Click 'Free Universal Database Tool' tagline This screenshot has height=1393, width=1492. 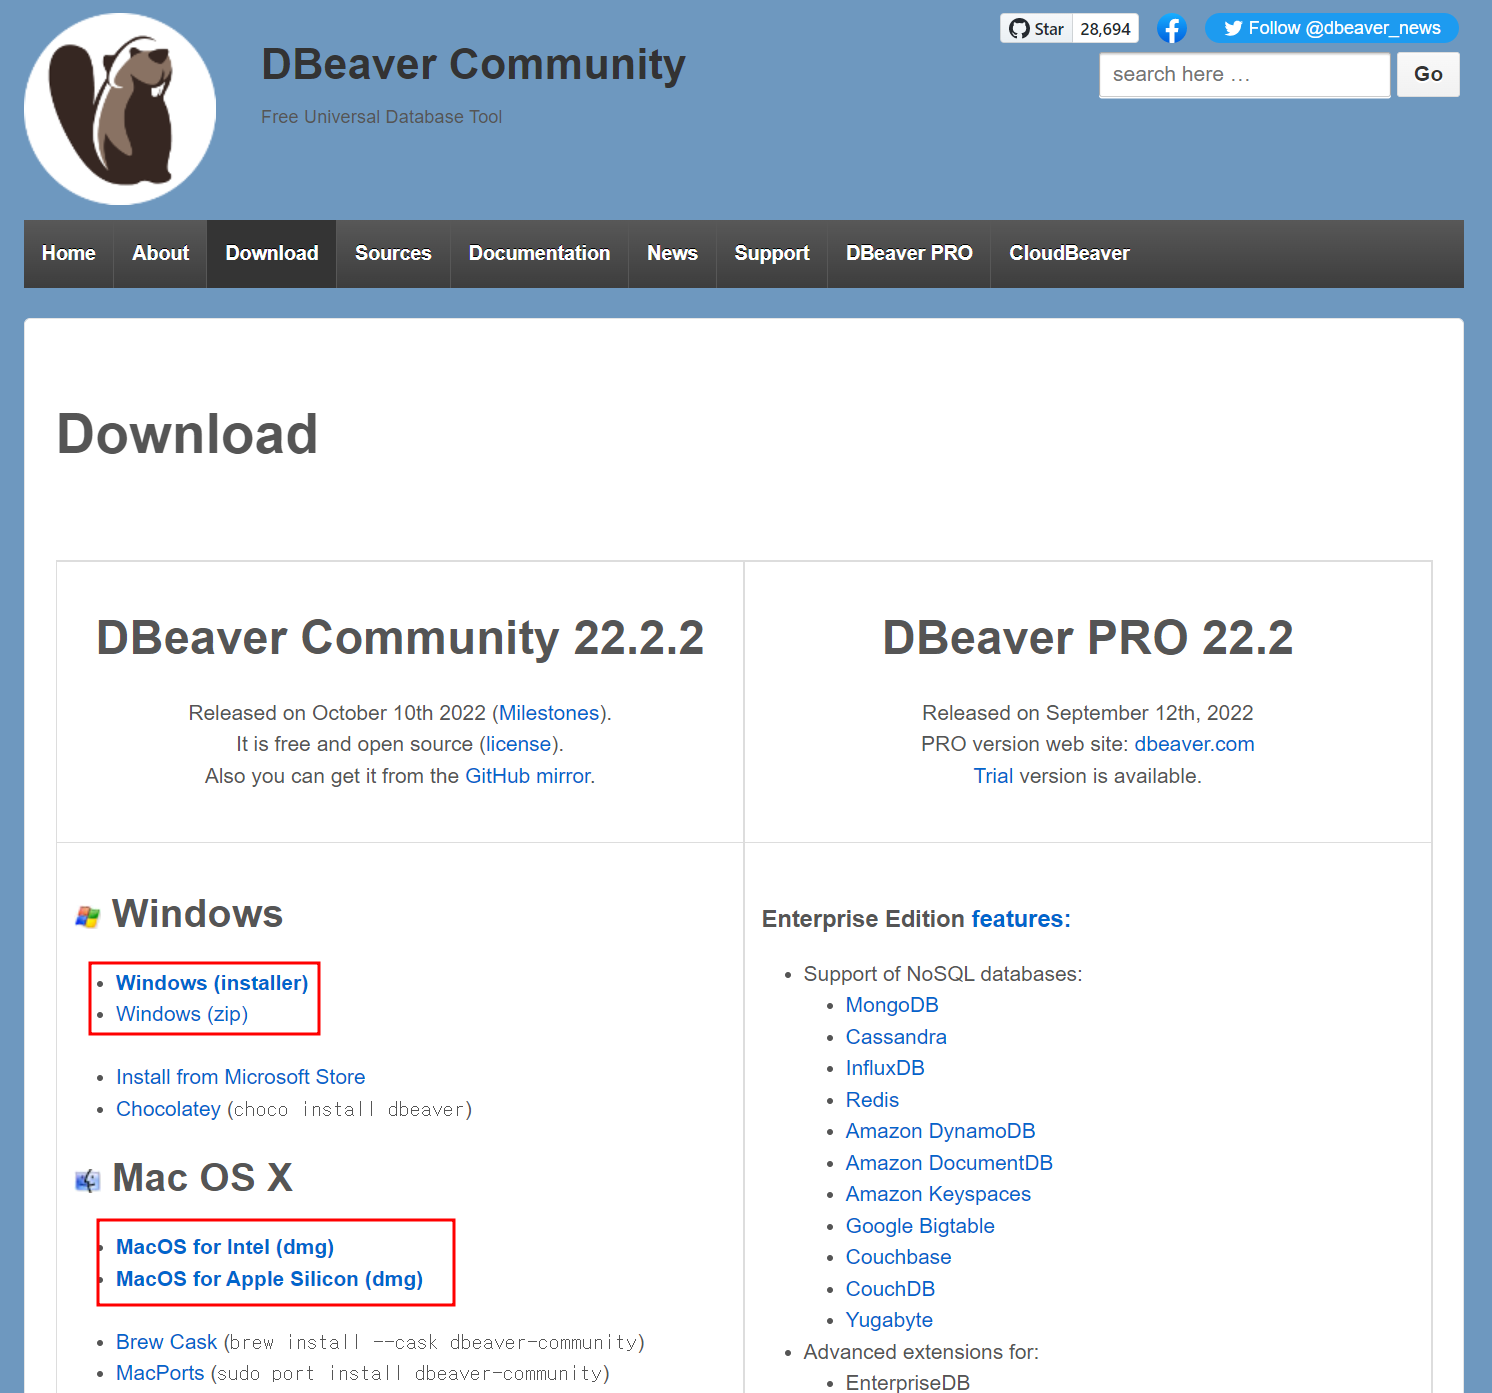coord(381,117)
